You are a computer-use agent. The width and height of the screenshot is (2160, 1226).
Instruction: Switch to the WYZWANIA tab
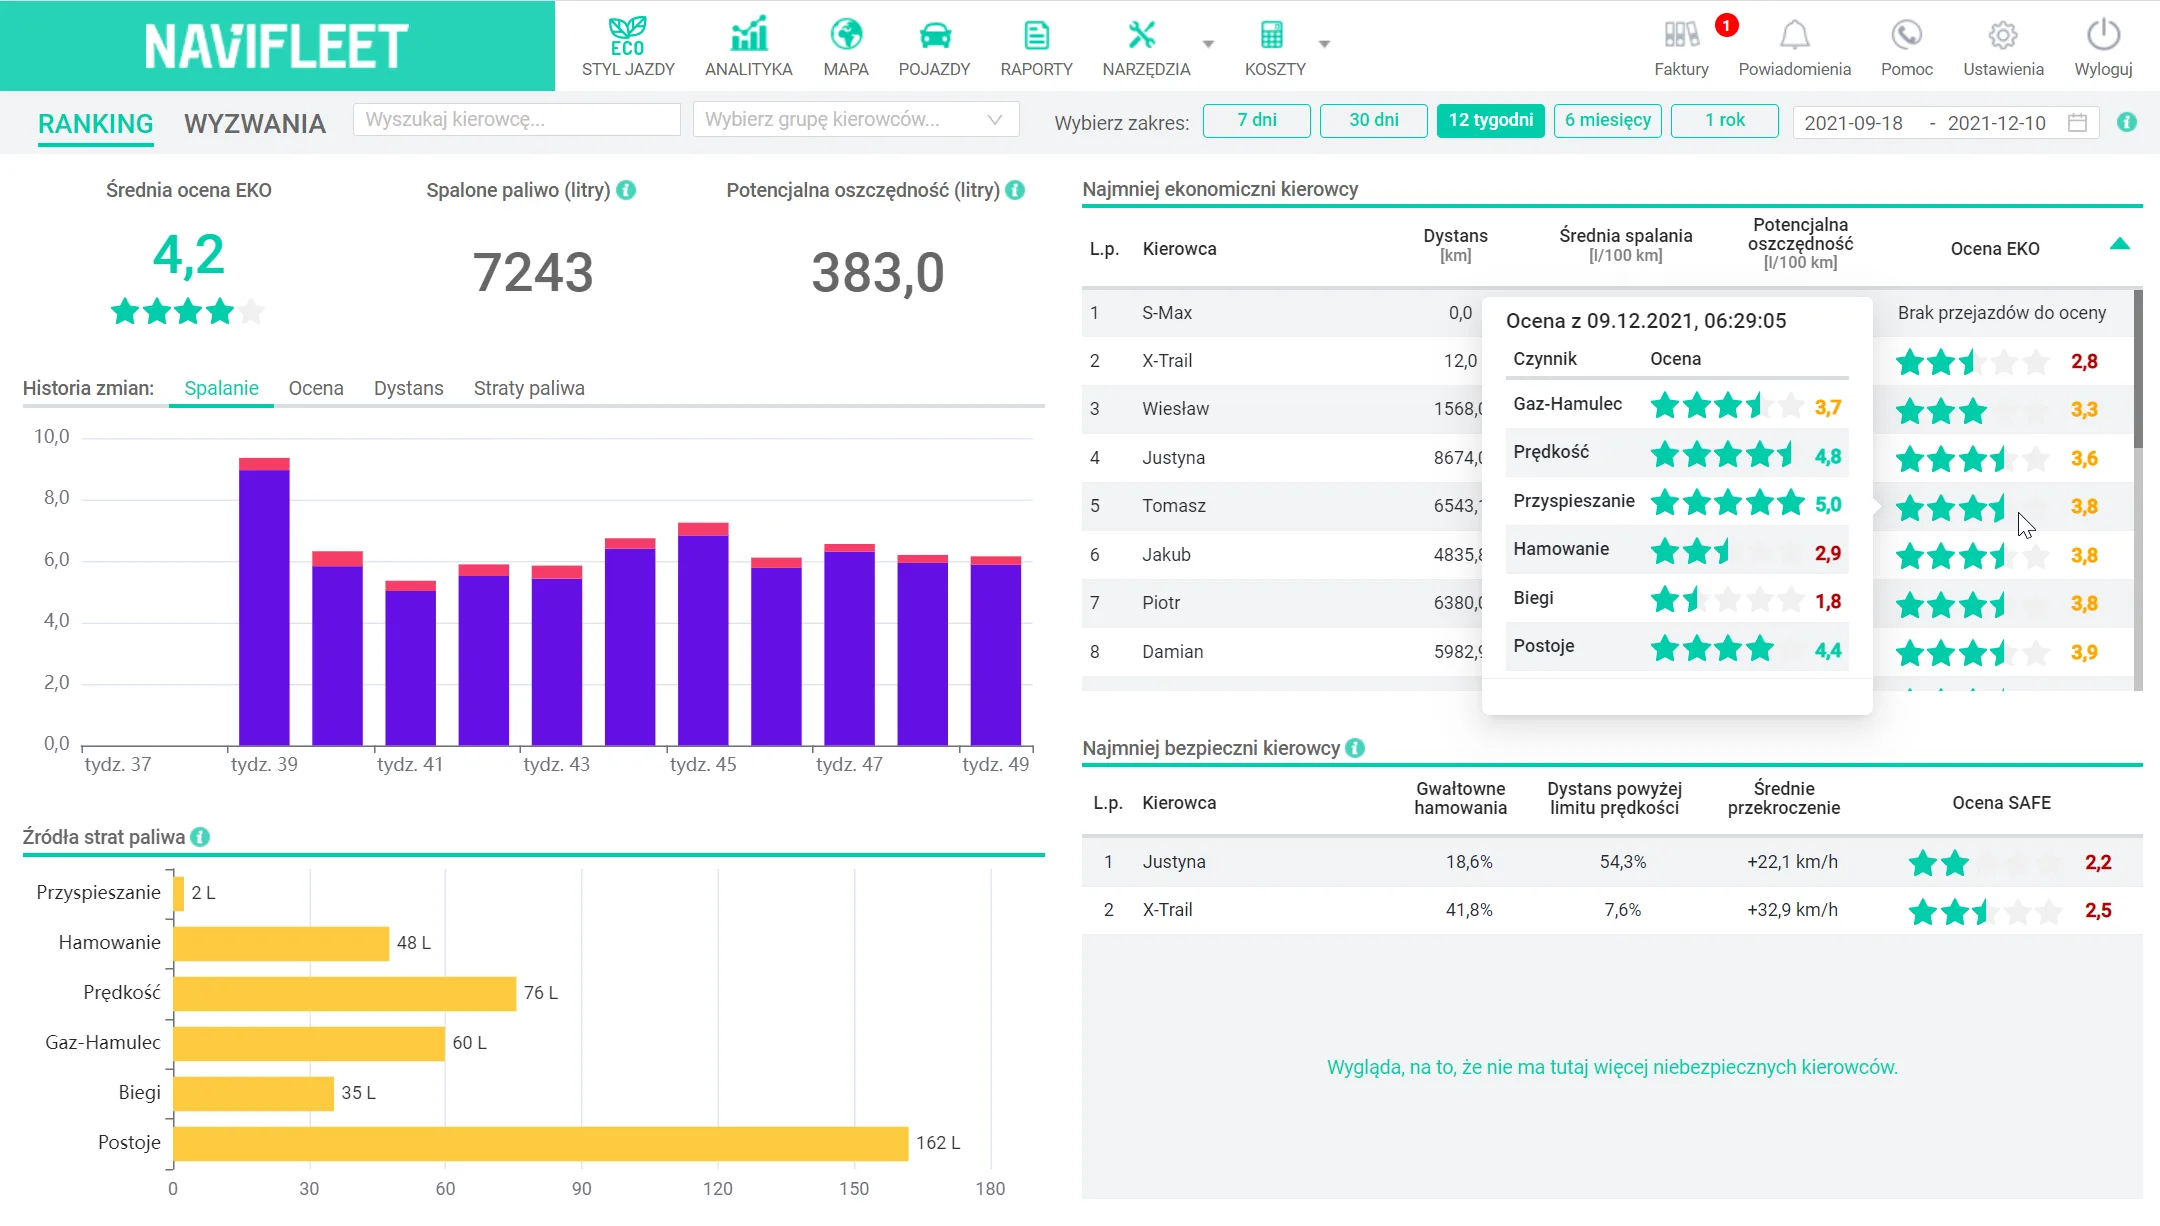pyautogui.click(x=255, y=124)
